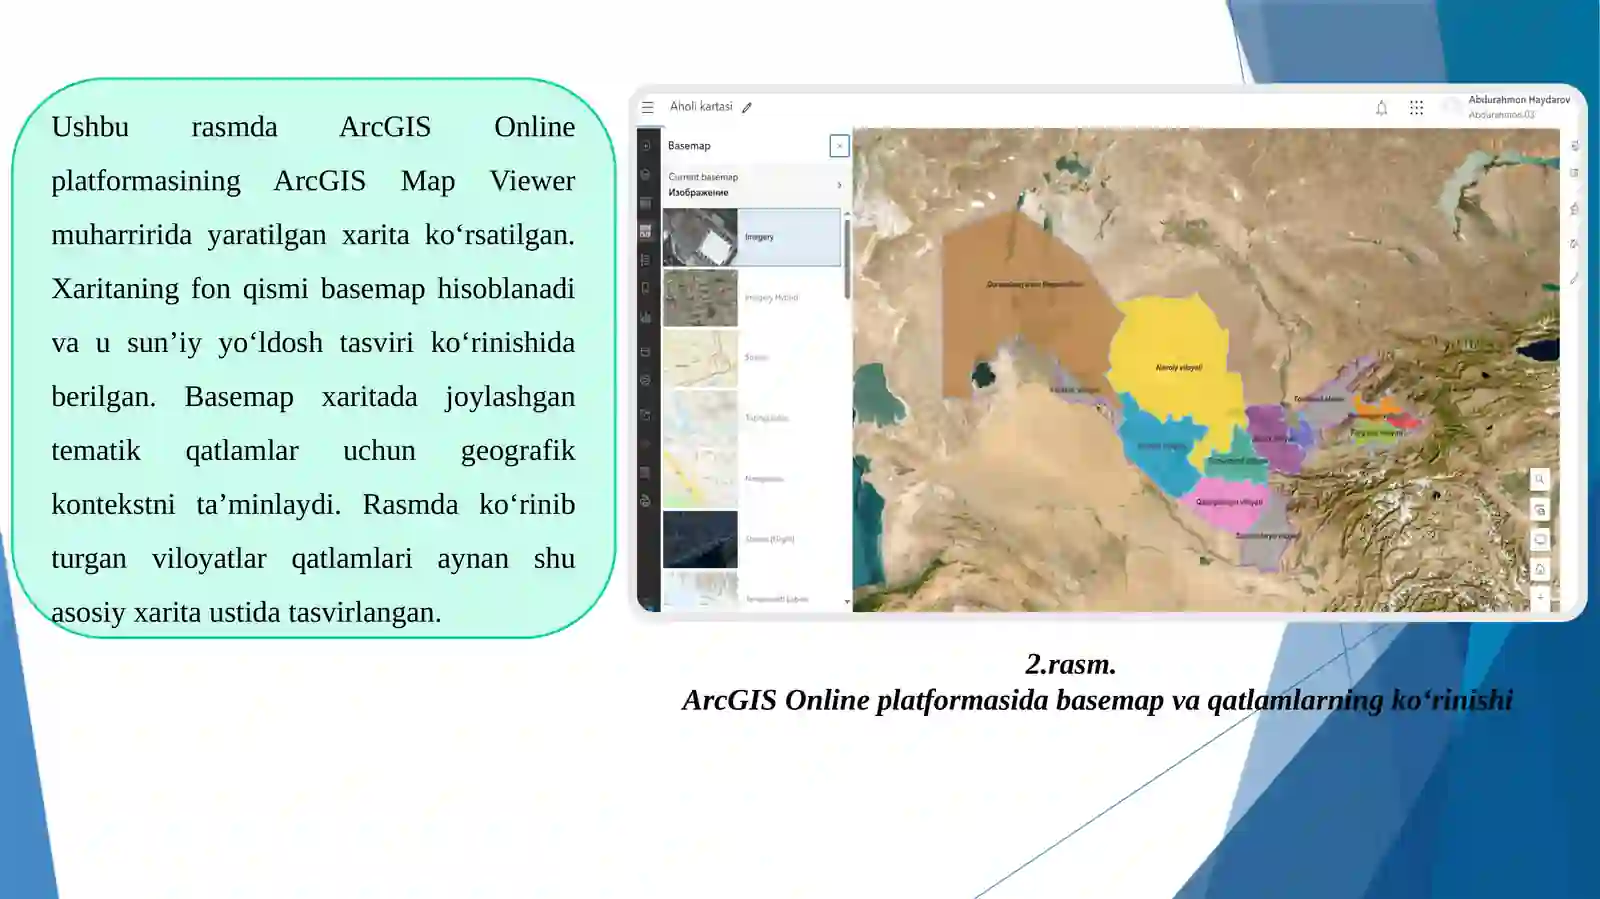The width and height of the screenshot is (1600, 899).
Task: Open the bar-chart Charts sidebar icon
Action: [x=646, y=317]
